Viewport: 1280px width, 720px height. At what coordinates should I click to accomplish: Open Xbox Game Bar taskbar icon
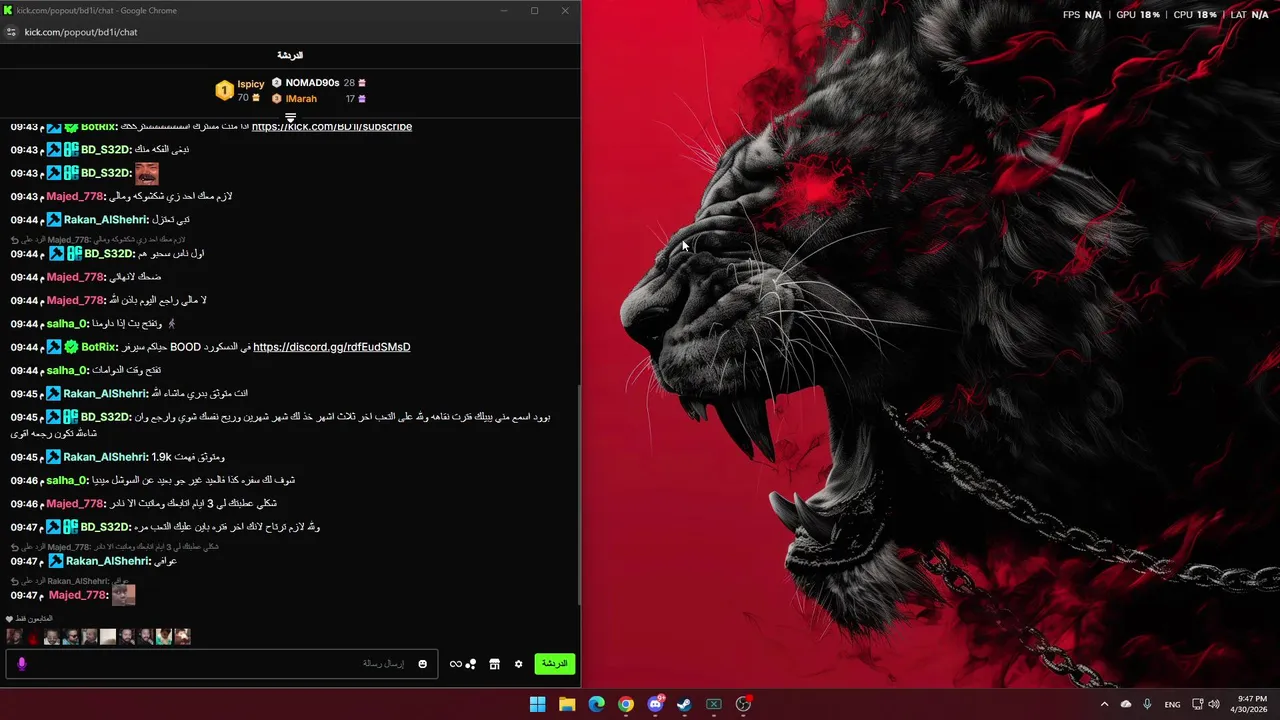click(x=714, y=704)
